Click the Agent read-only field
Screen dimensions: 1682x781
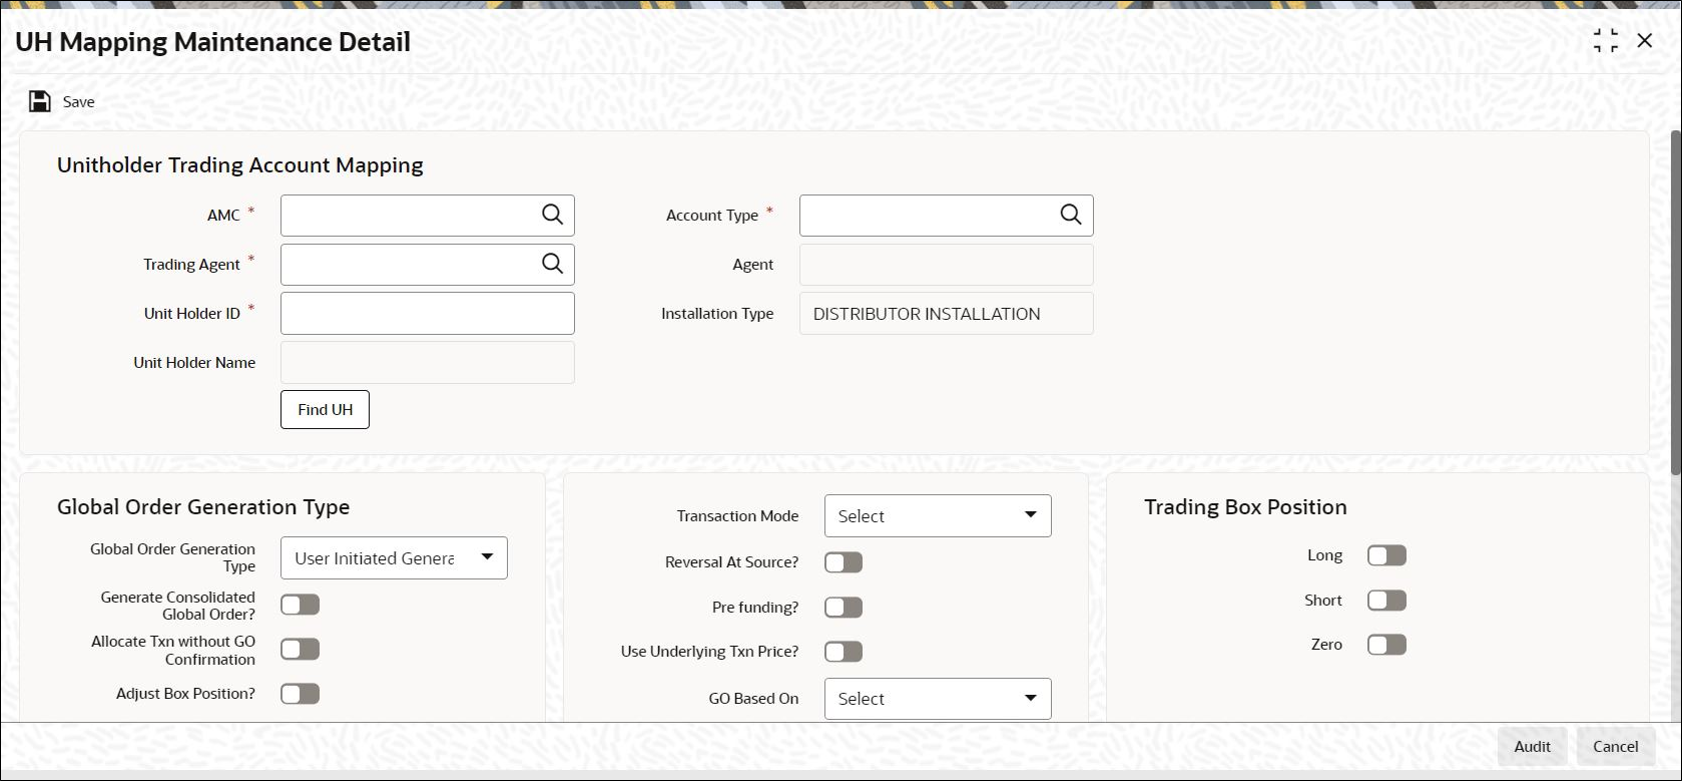coord(947,264)
